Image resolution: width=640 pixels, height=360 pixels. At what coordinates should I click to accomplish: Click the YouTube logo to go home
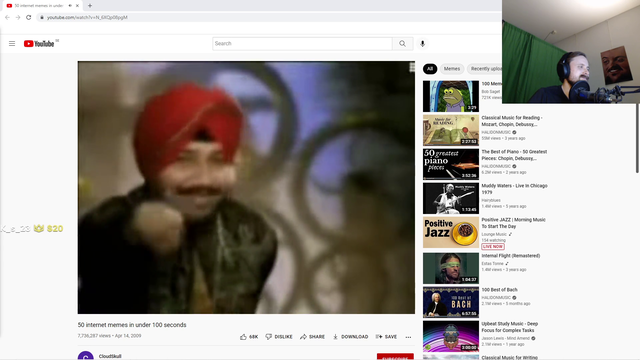[x=39, y=44]
